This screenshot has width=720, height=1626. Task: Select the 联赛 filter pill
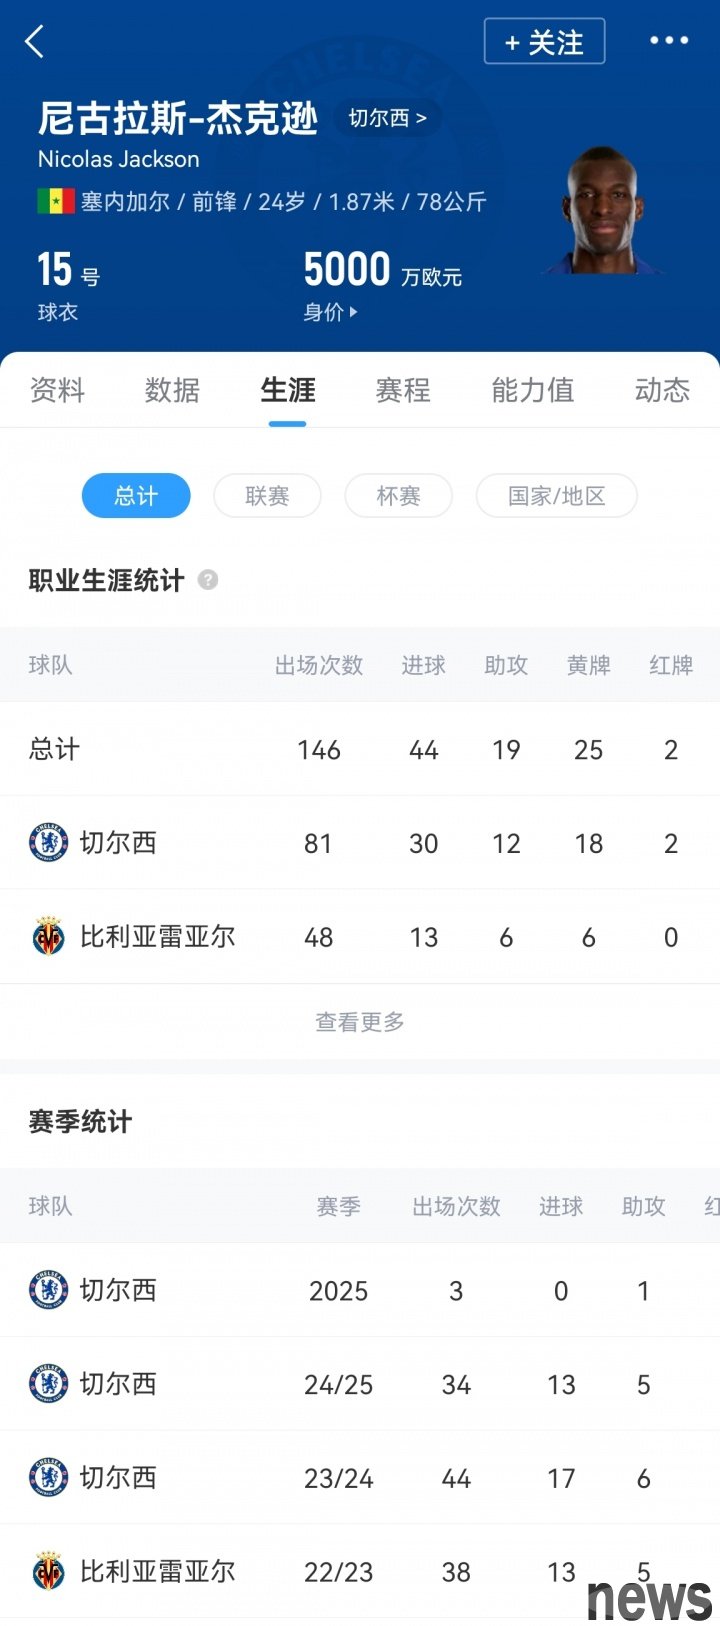click(x=267, y=496)
